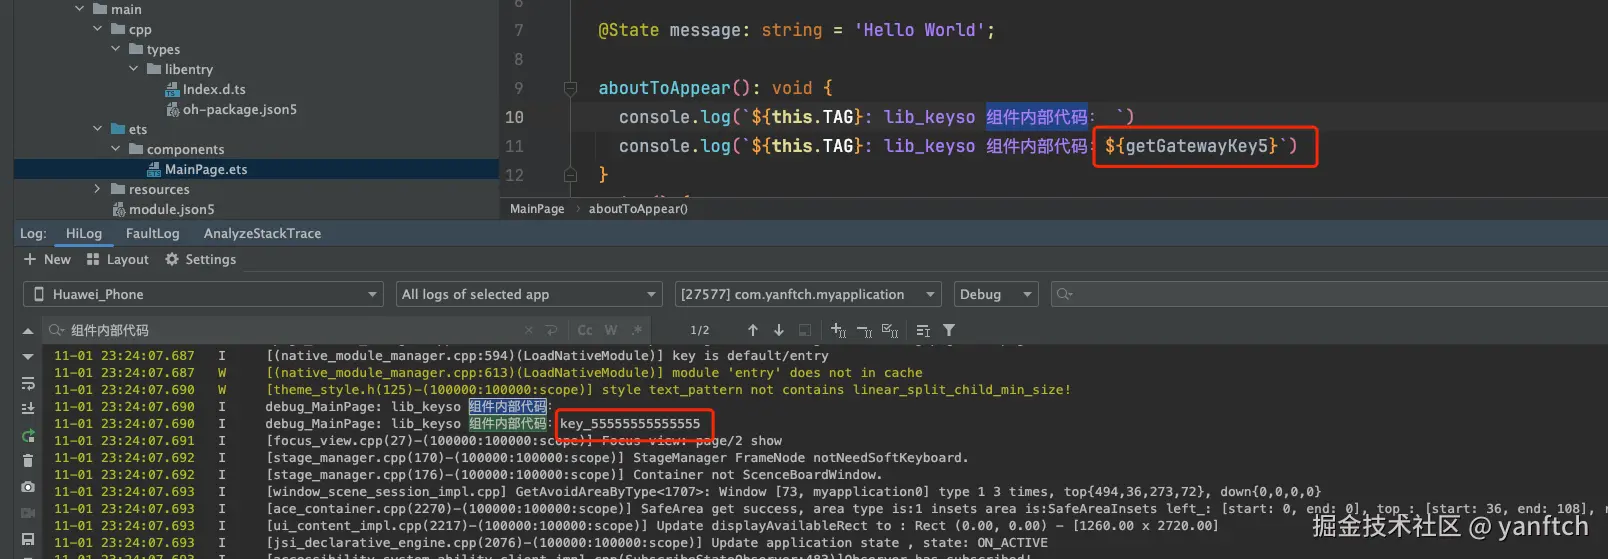Click the 1/2 match counter text

(x=700, y=330)
